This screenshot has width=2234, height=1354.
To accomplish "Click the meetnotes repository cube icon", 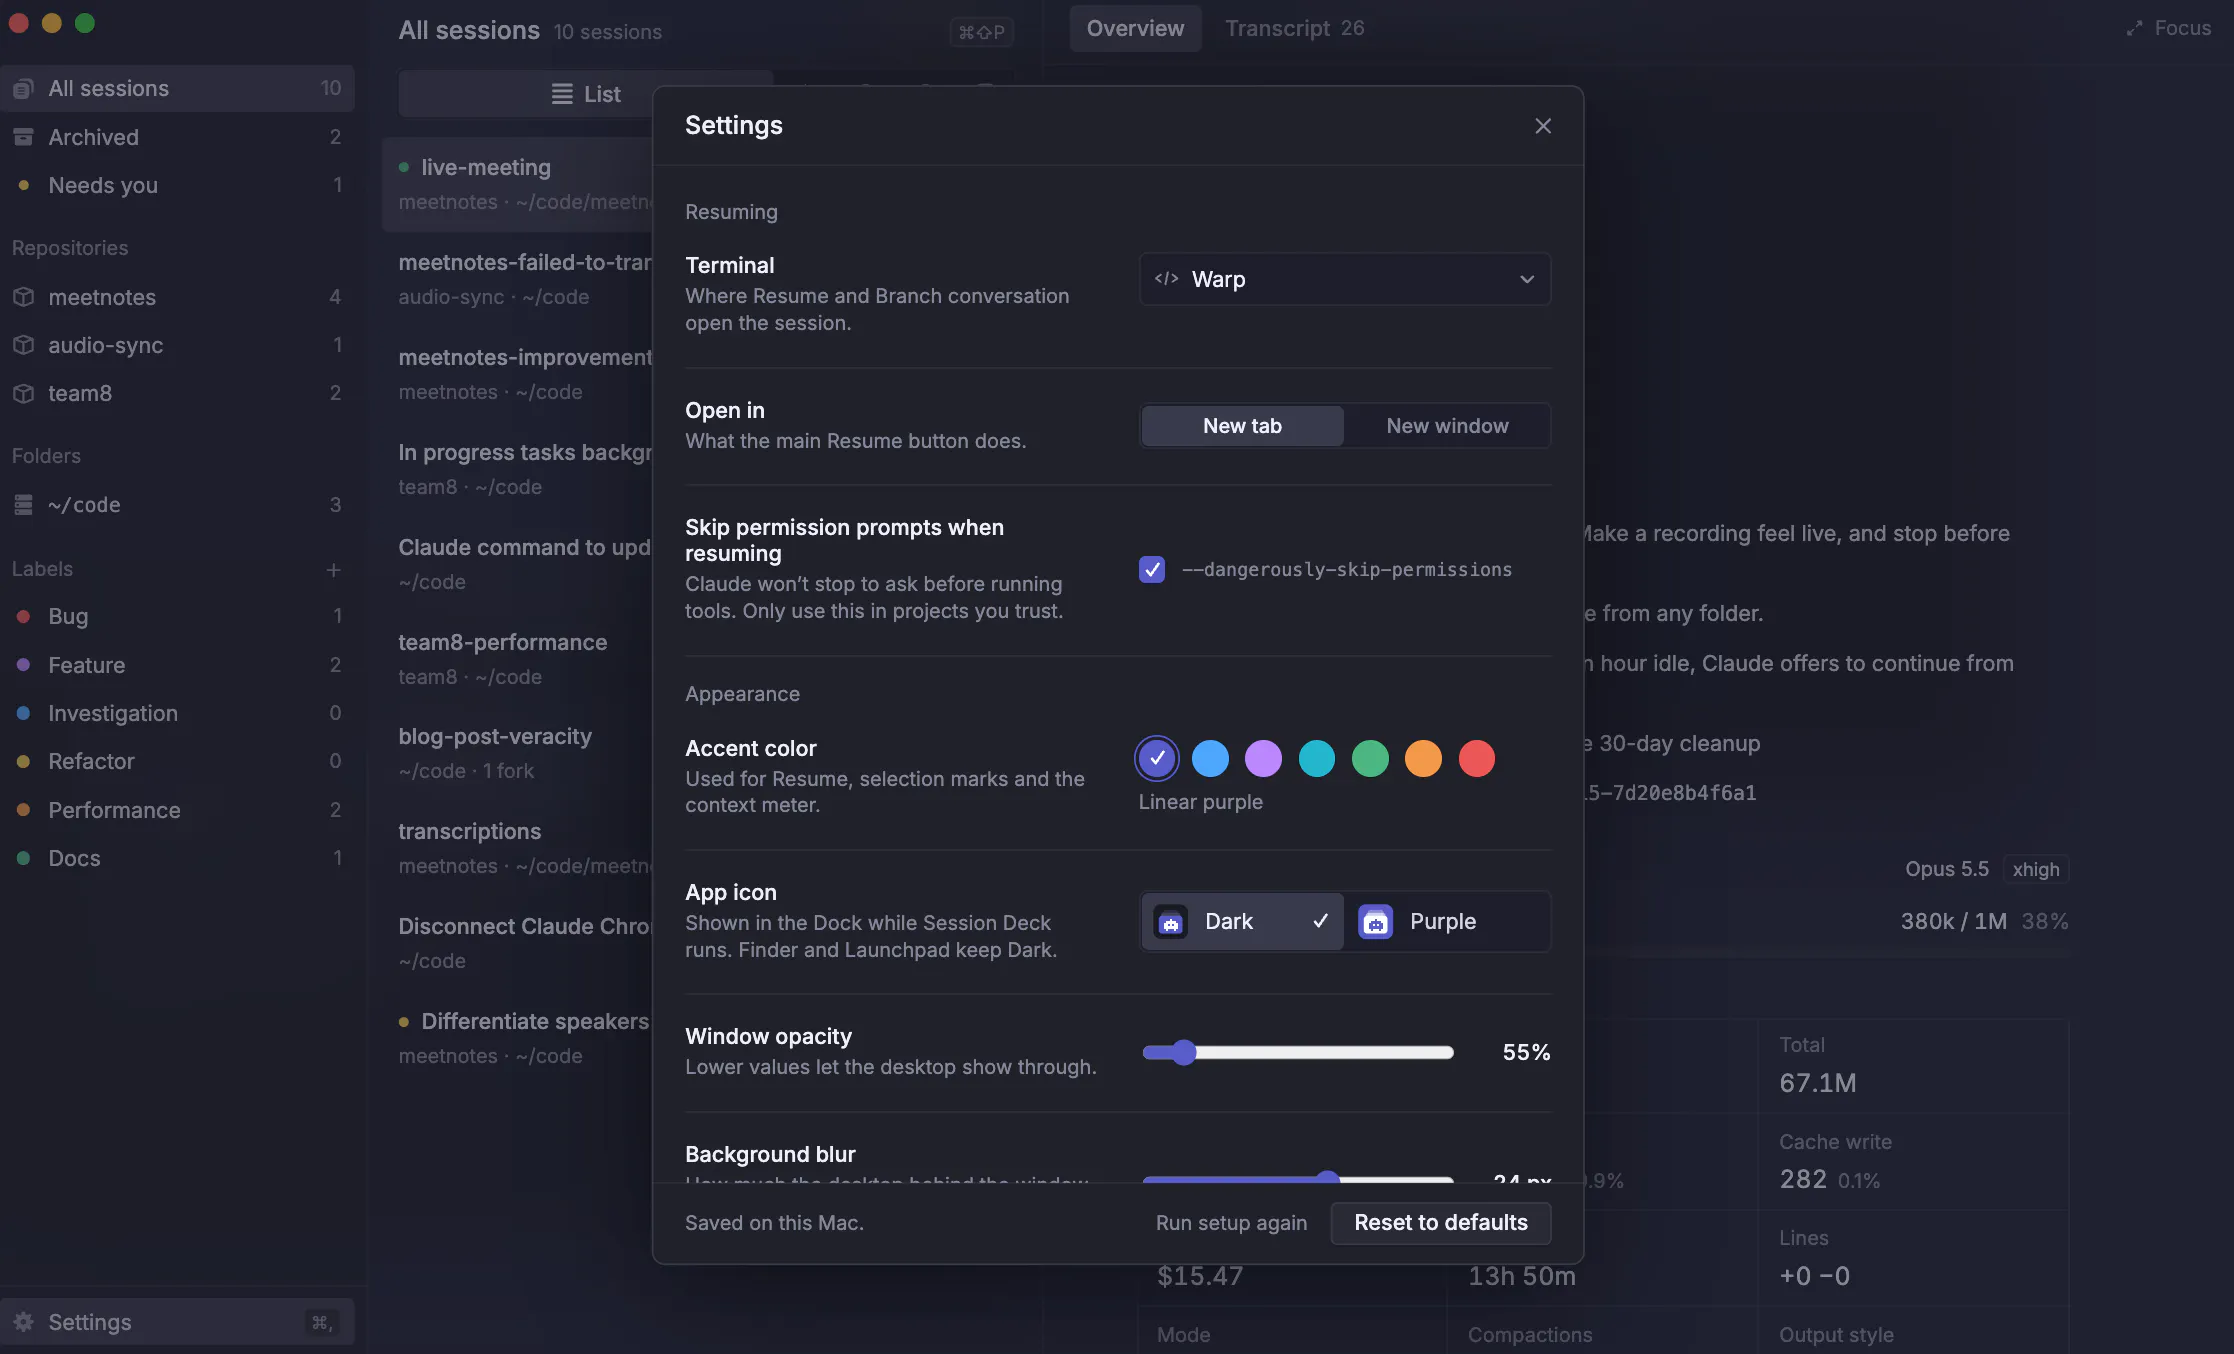I will point(24,297).
